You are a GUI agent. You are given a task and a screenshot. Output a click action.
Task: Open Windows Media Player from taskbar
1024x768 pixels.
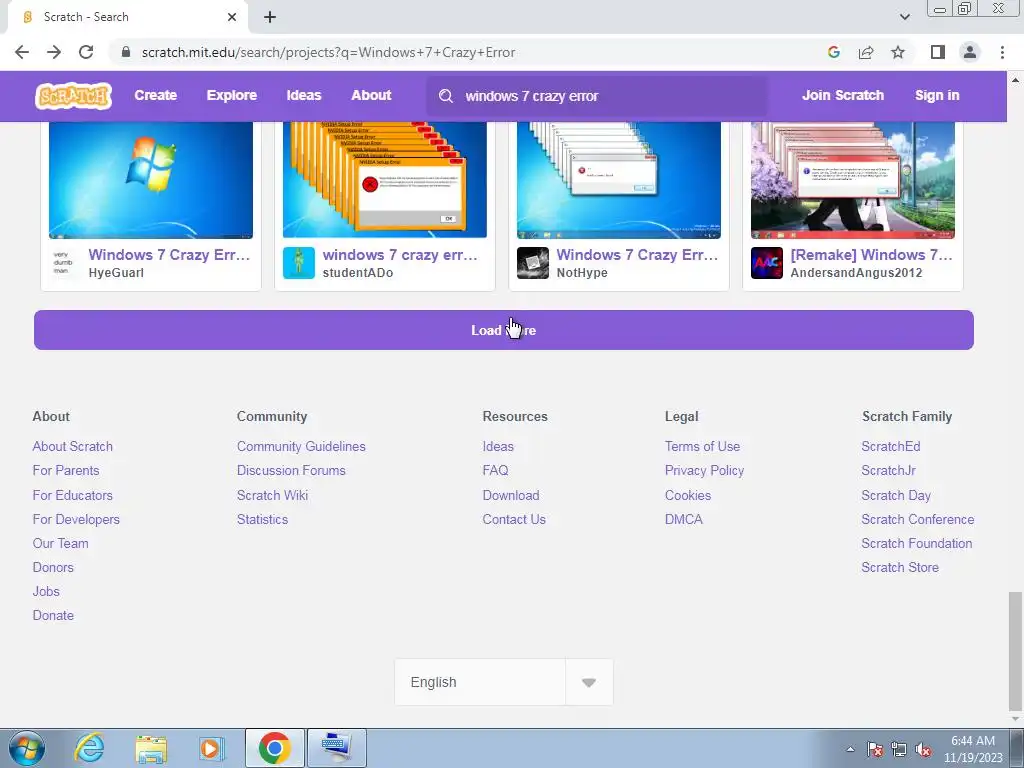(211, 748)
